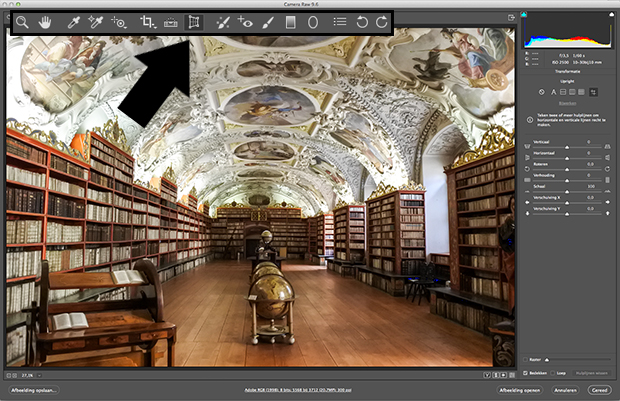The width and height of the screenshot is (620, 401).
Task: Toggle current panel settings preview icon
Action: (512, 375)
